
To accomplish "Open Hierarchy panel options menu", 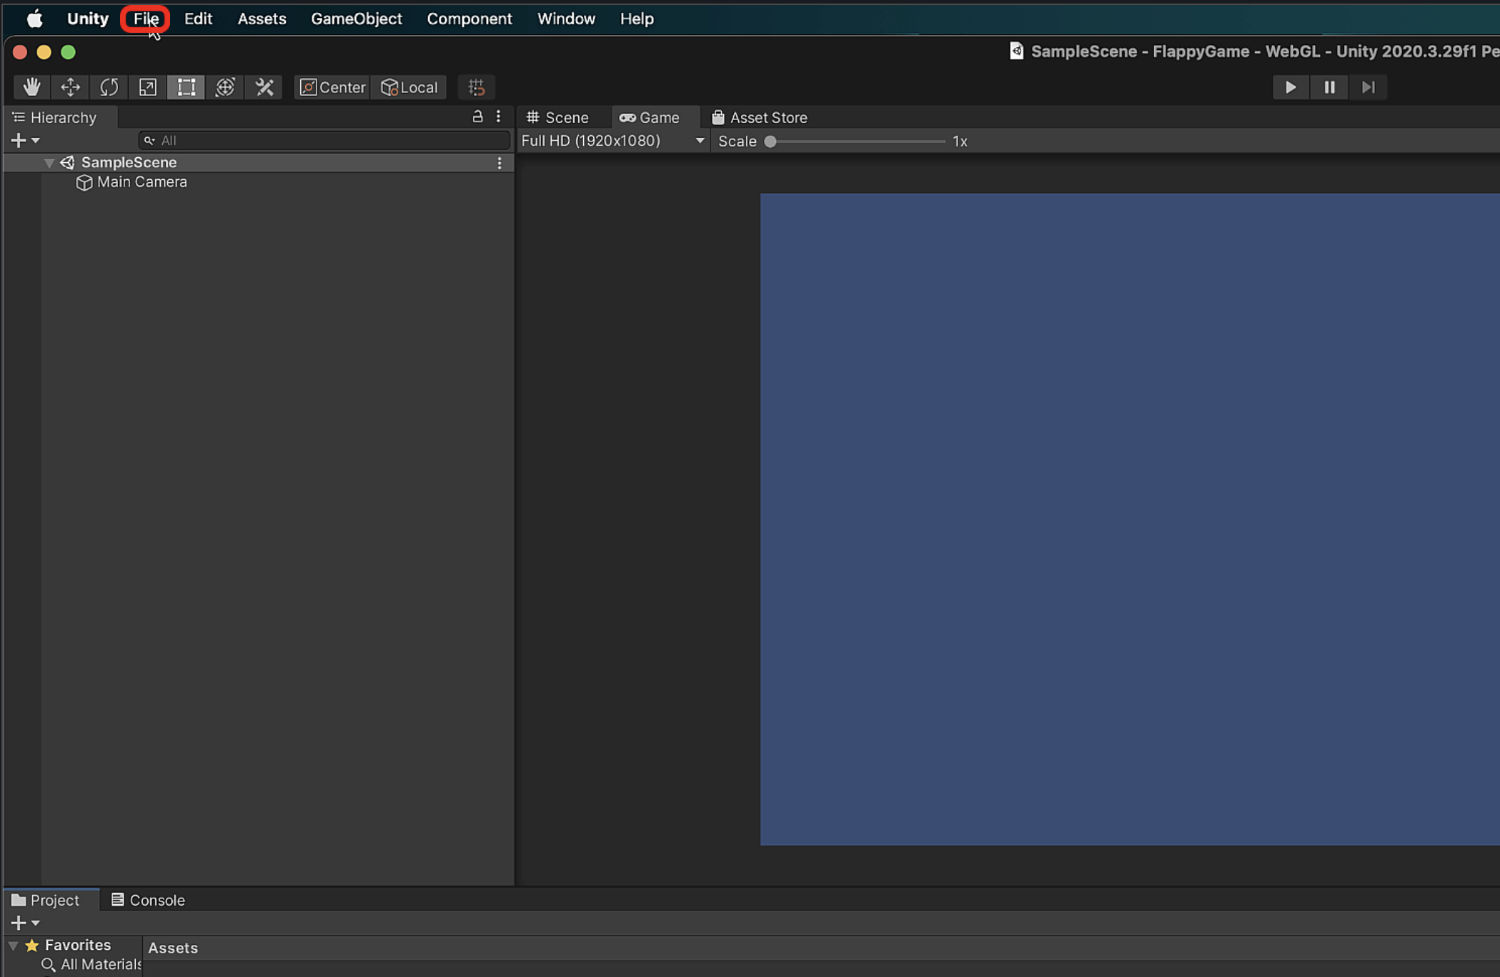I will click(498, 117).
